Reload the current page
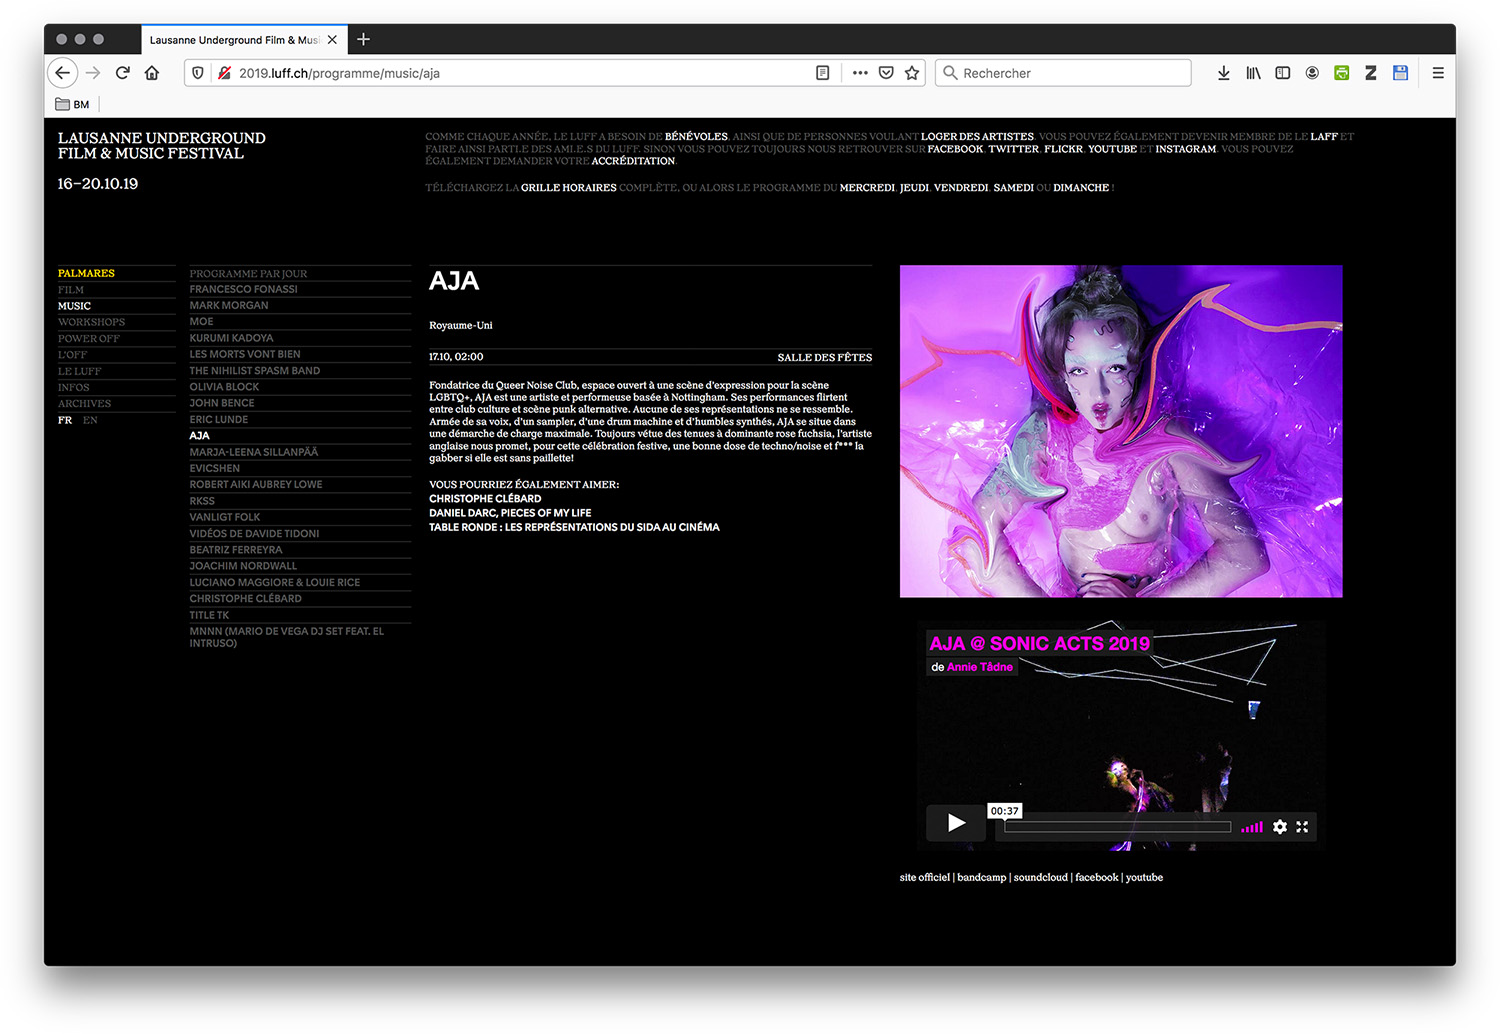1500x1034 pixels. point(122,73)
